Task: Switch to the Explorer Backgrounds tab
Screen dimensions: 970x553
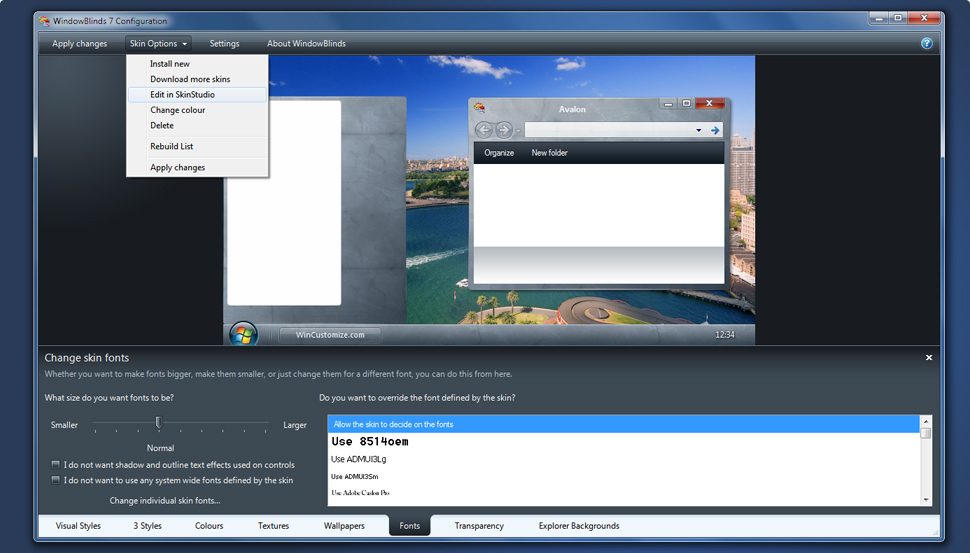Action: coord(579,526)
